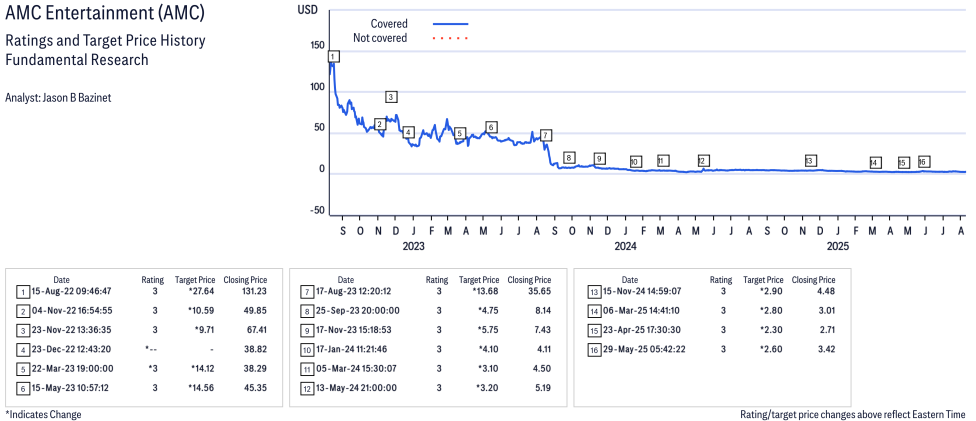
Task: Click the Ratings and Target Price History heading
Action: click(x=105, y=41)
